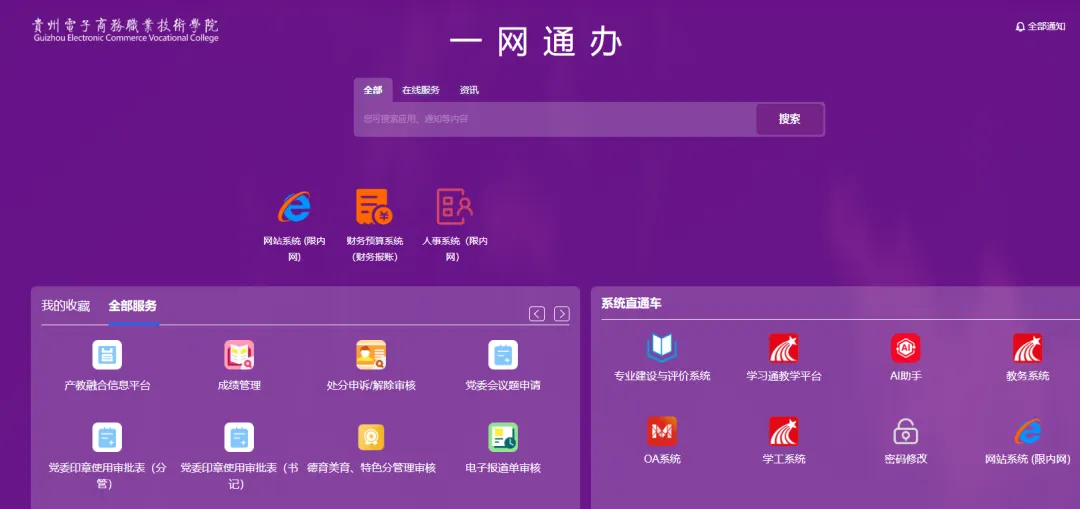This screenshot has width=1080, height=509.
Task: Open the 人事系统 (限内网) icon
Action: point(454,207)
